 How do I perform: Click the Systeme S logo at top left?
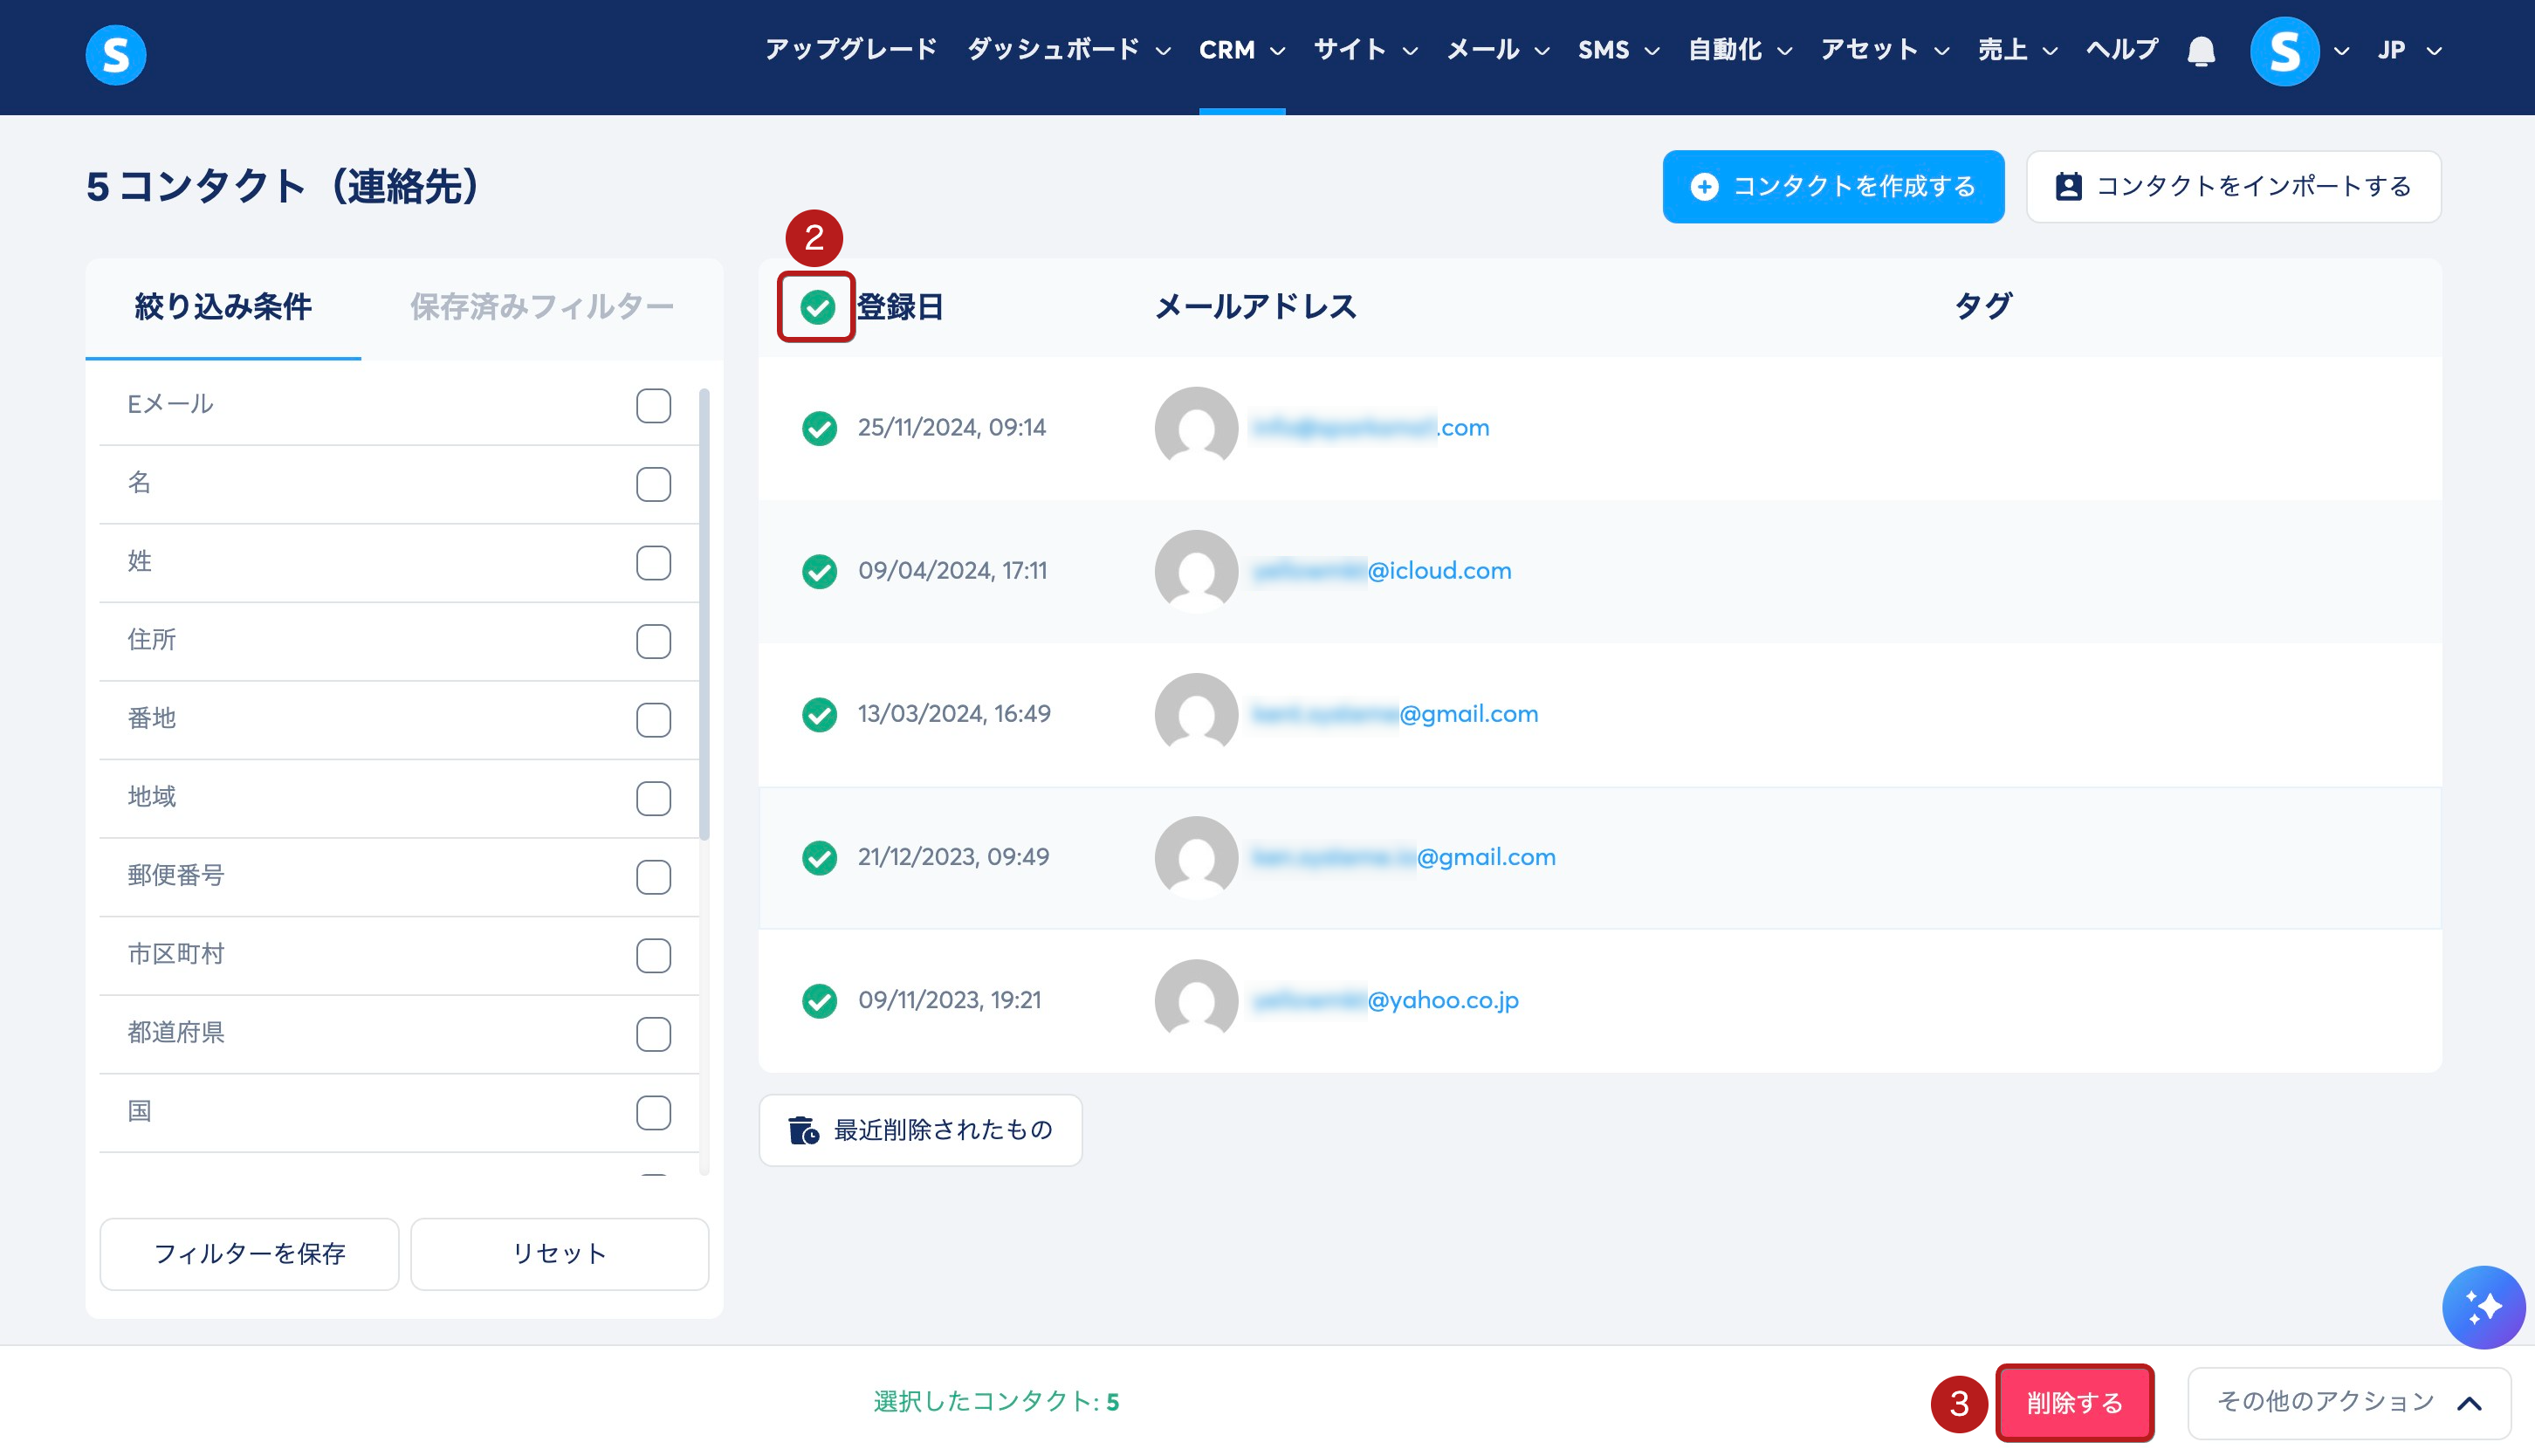tap(115, 54)
